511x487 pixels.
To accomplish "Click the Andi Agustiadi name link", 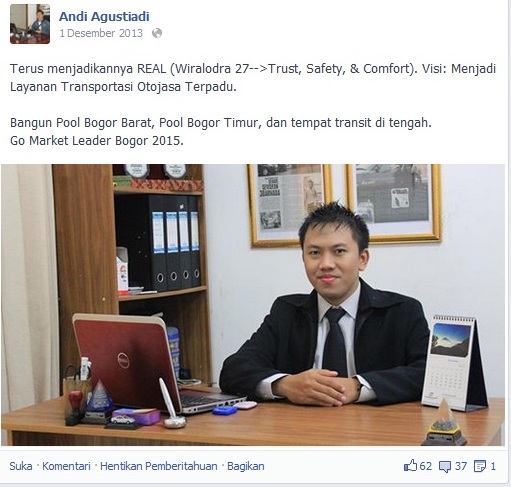I will tap(104, 16).
